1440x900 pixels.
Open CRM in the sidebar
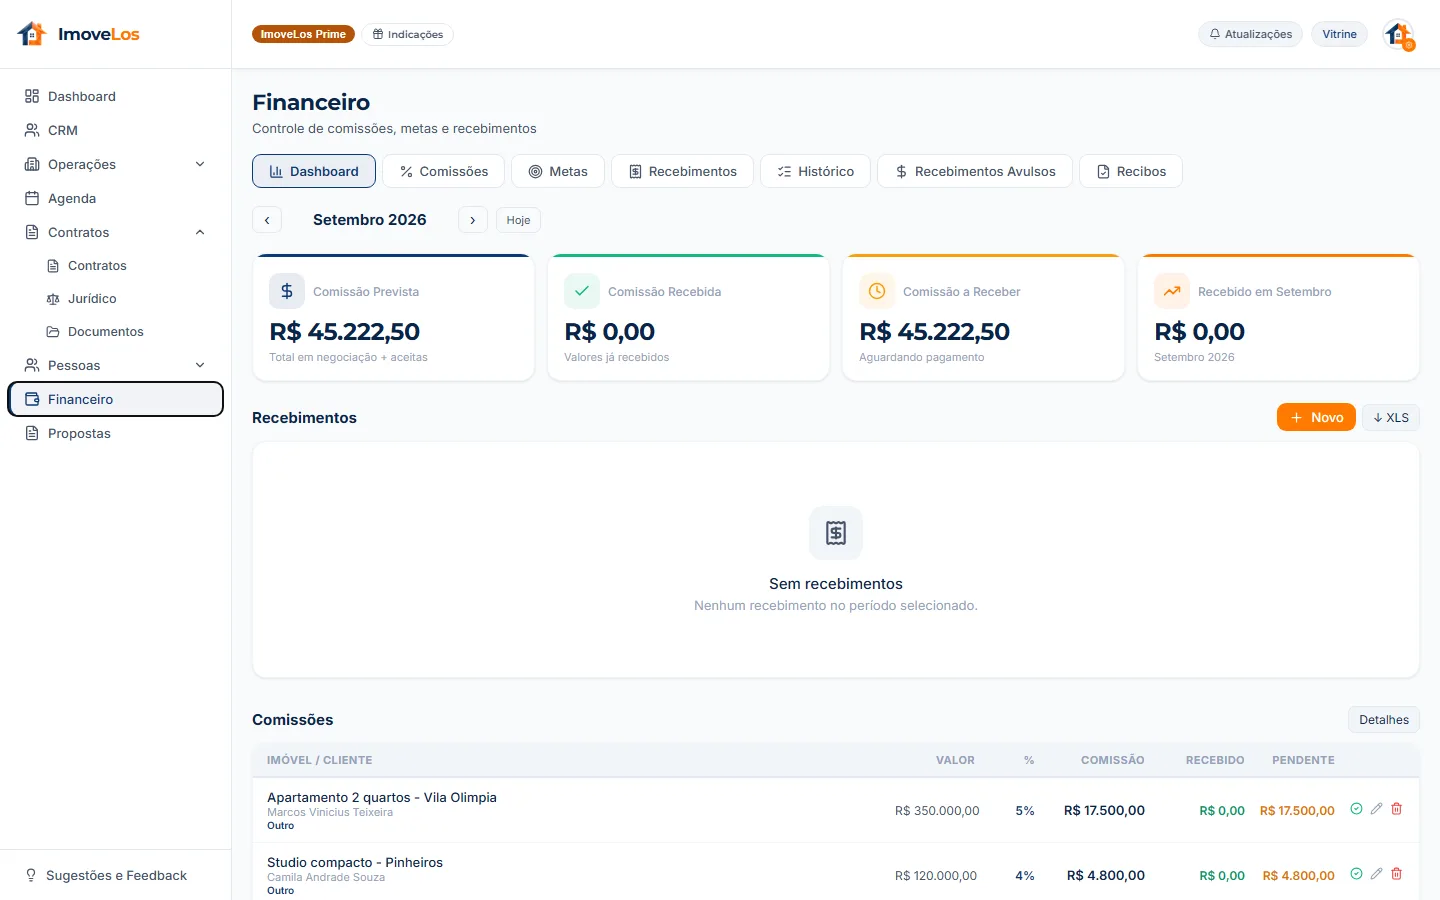pyautogui.click(x=116, y=130)
